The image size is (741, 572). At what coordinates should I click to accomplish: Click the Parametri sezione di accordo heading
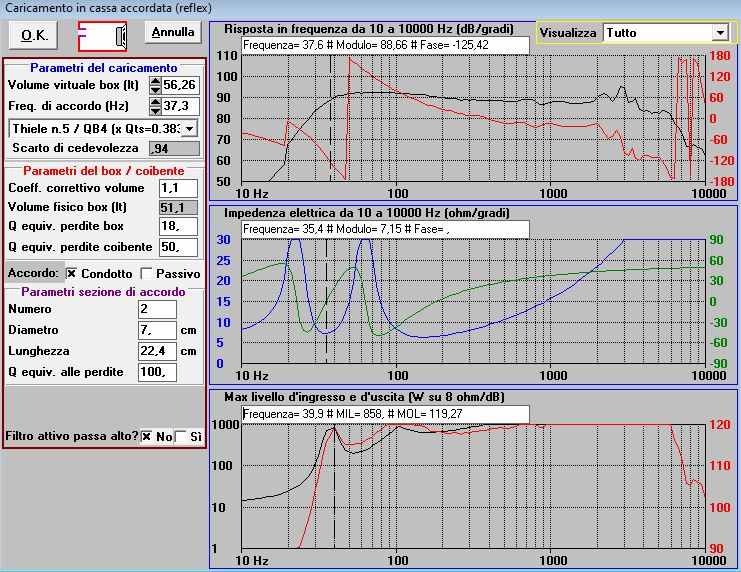pos(103,292)
